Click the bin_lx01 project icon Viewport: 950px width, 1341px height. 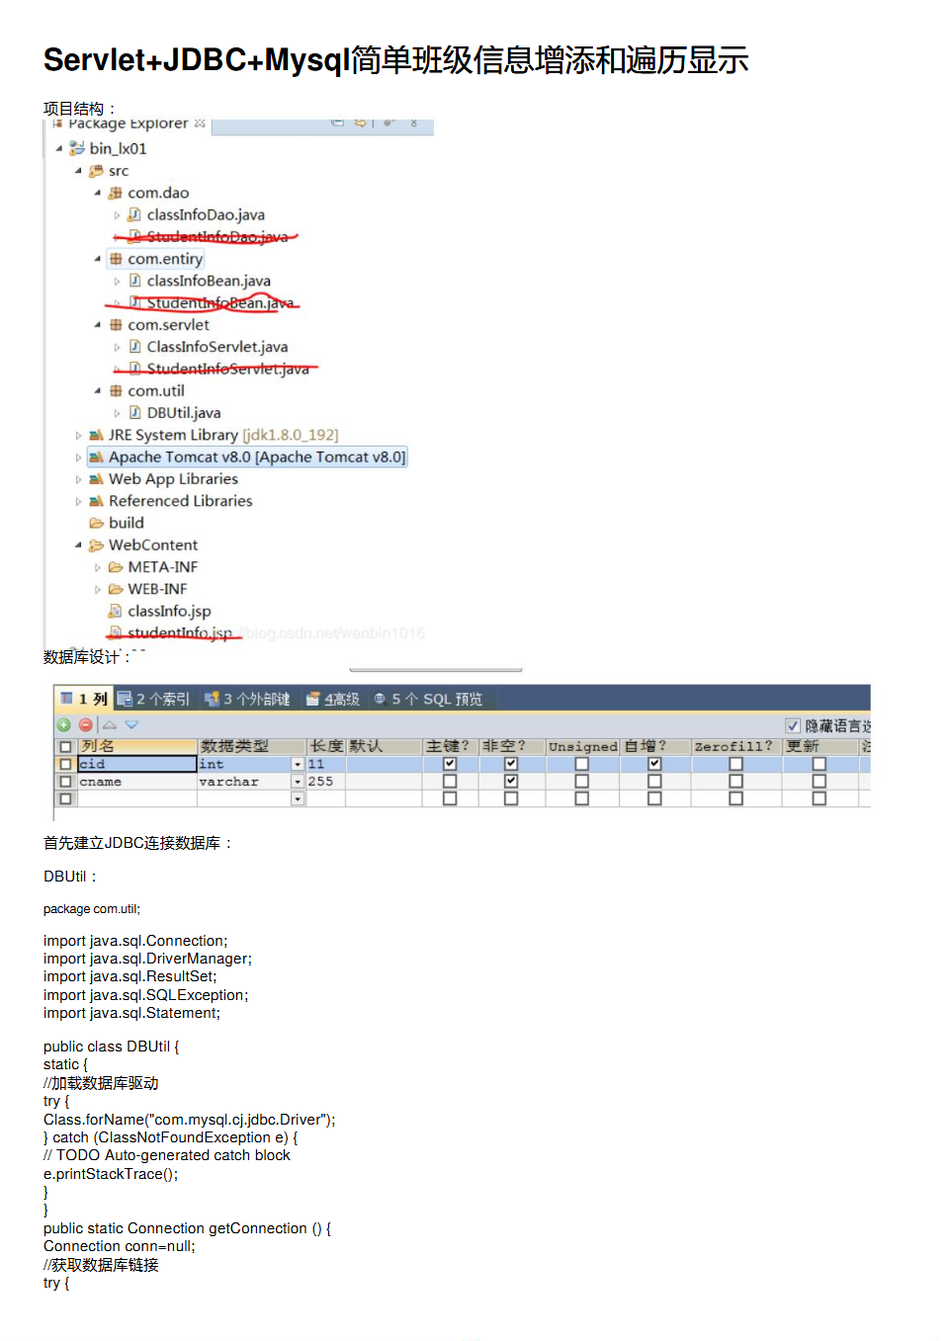tap(77, 149)
